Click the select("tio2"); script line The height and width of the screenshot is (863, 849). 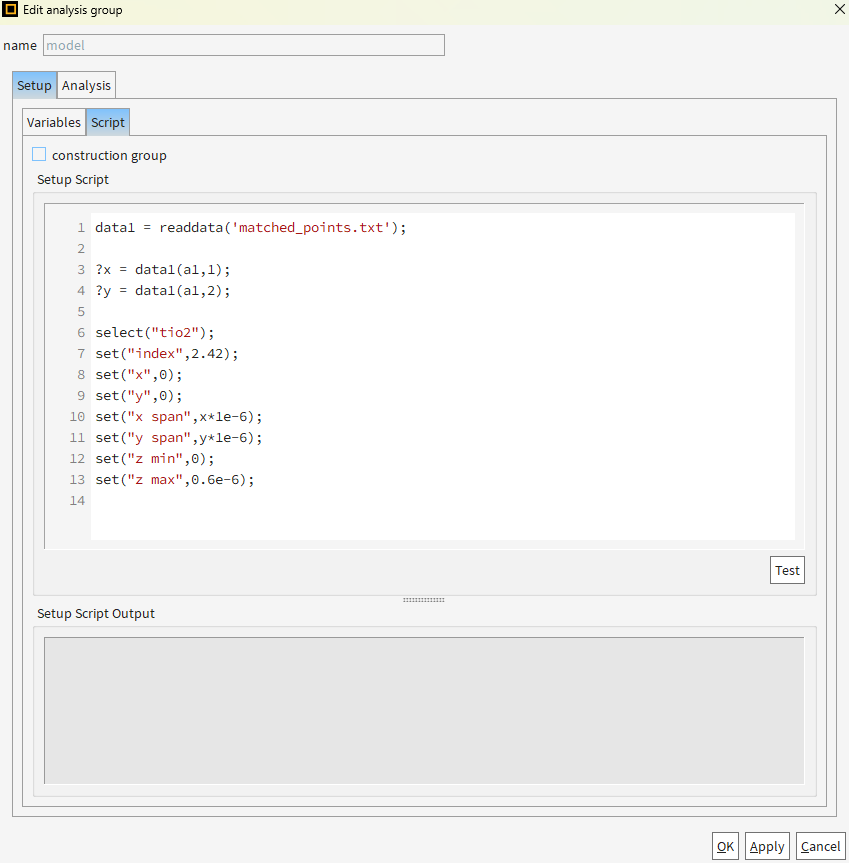pos(155,332)
